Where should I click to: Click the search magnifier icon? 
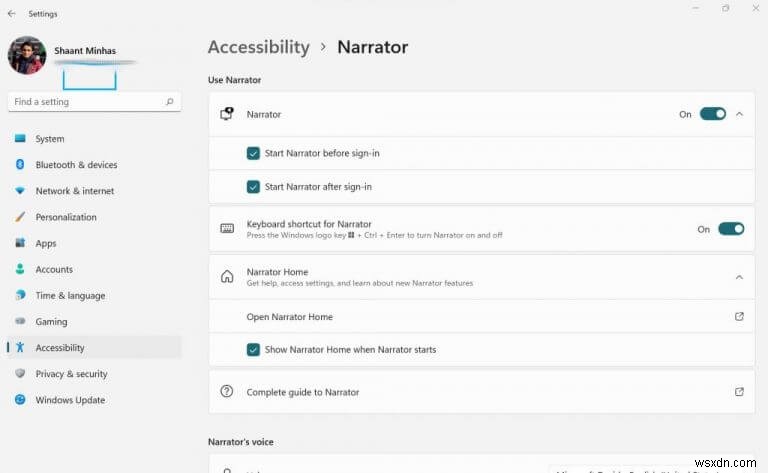[x=170, y=101]
